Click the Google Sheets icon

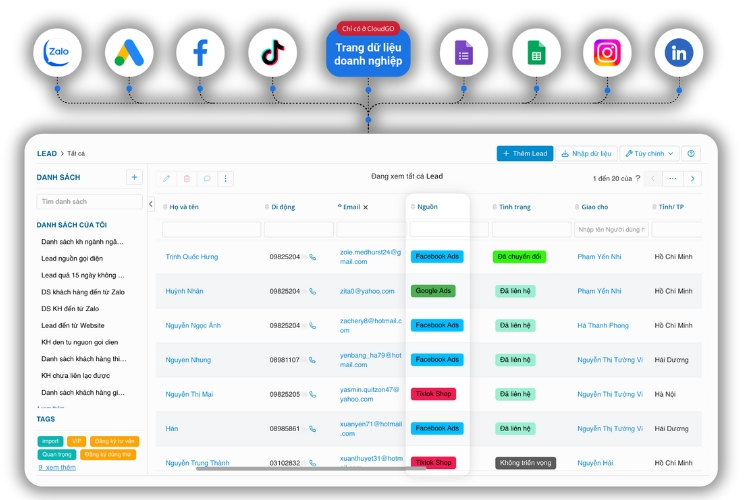[536, 54]
